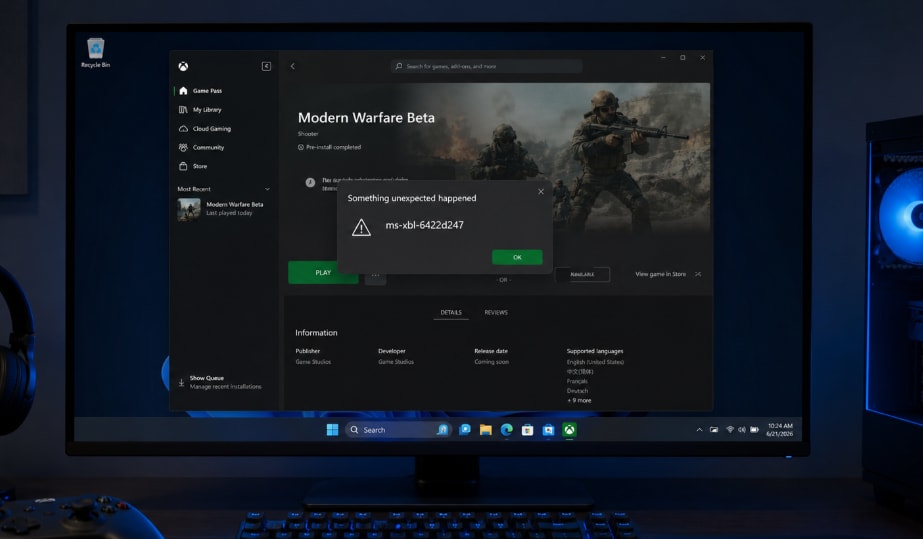Click 'View game in Store' link
Viewport: 923px width, 539px height.
(660, 274)
